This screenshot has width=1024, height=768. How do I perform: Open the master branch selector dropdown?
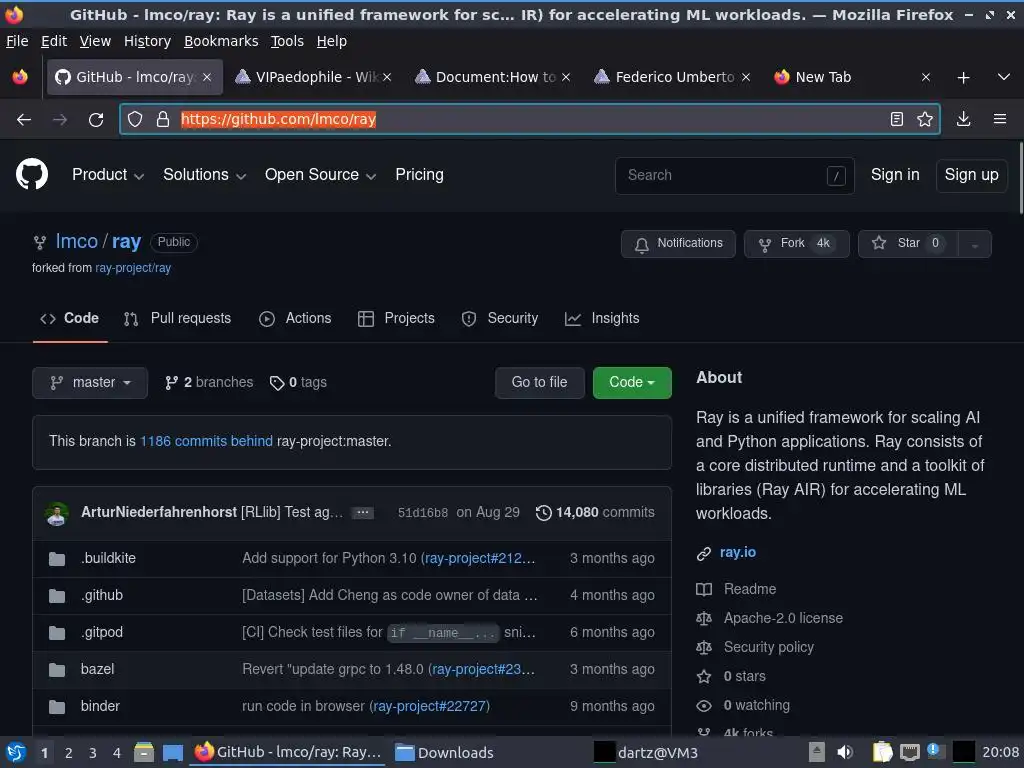[90, 383]
